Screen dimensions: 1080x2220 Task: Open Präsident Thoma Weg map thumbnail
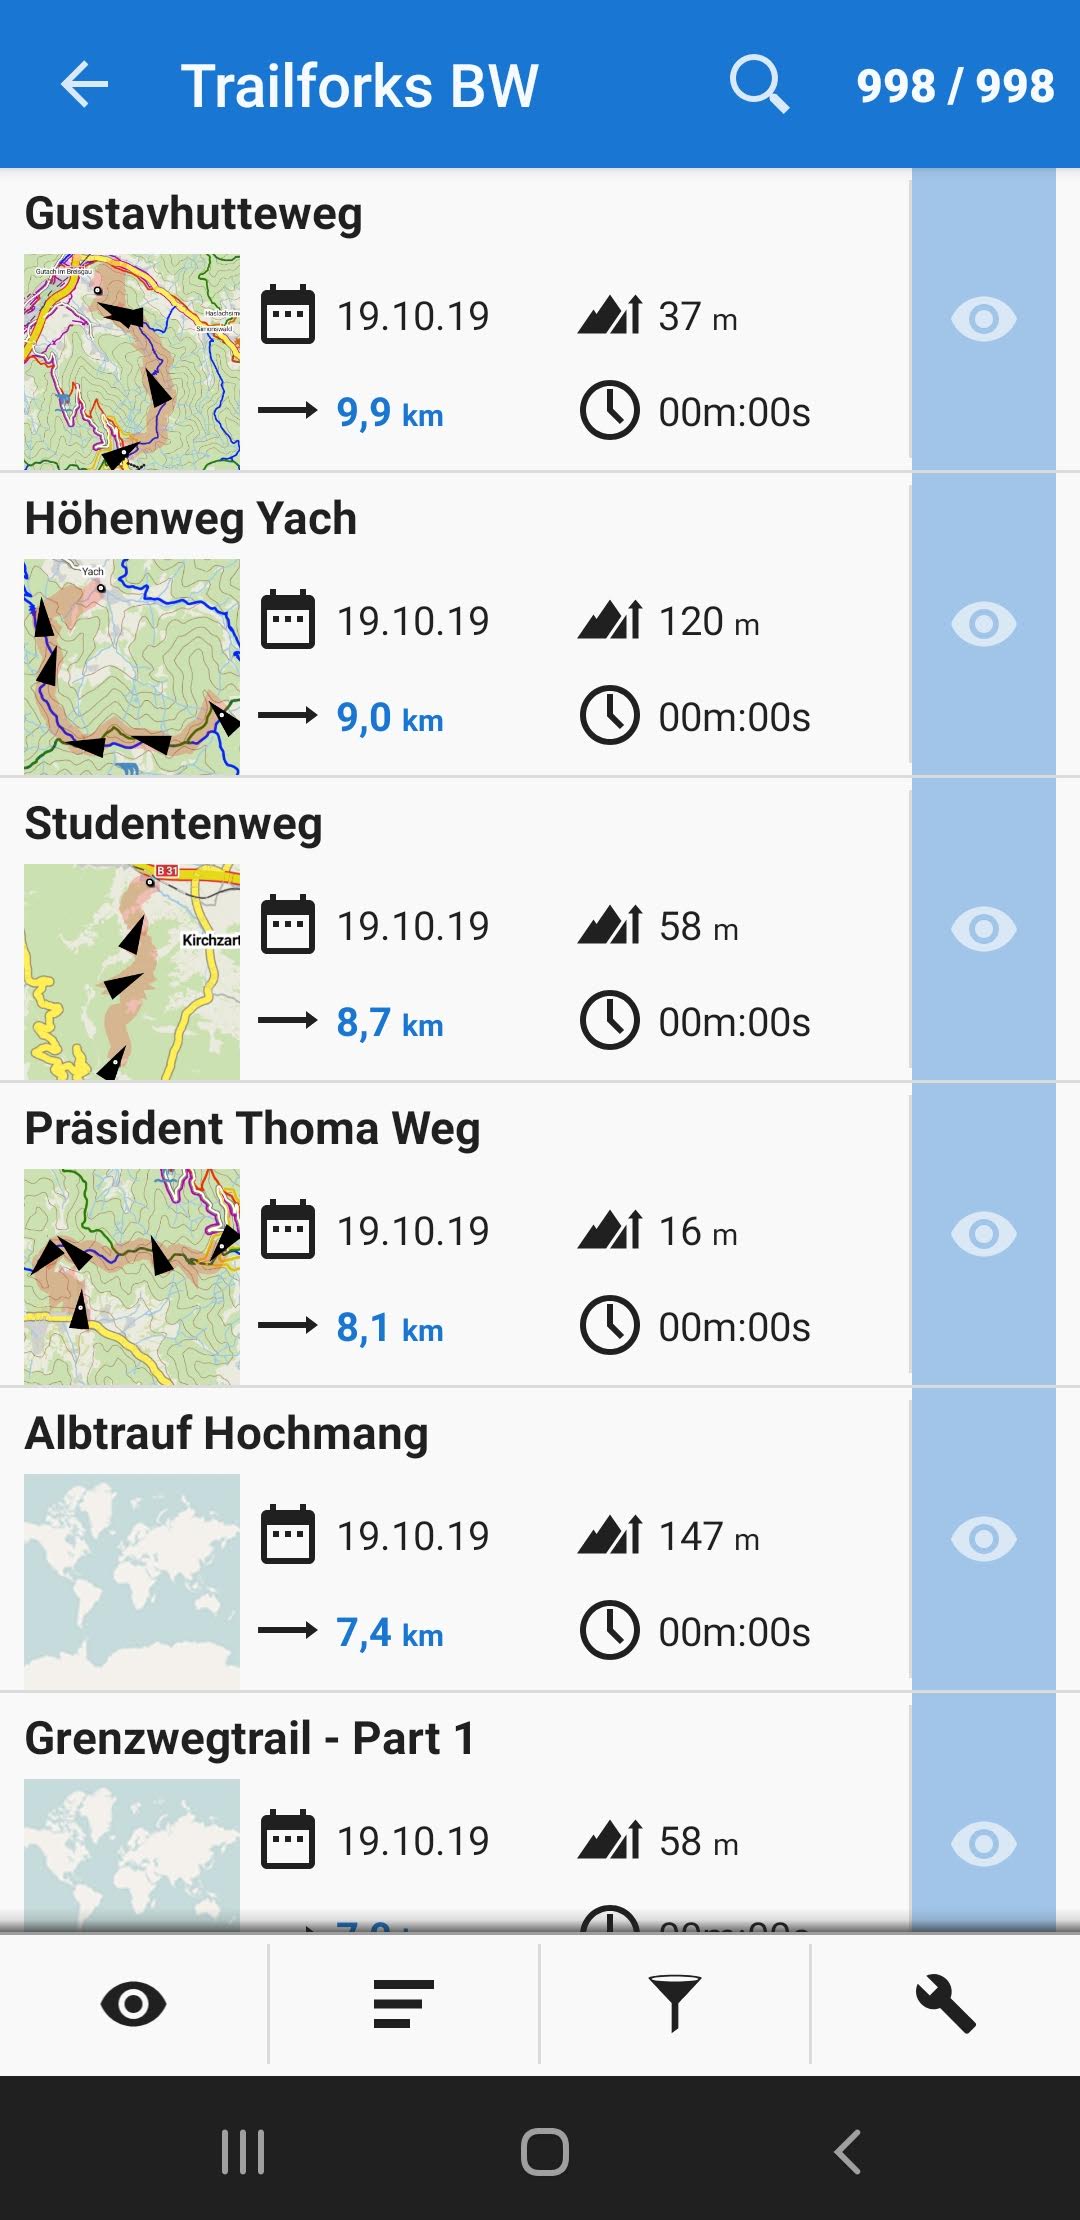(x=132, y=1277)
